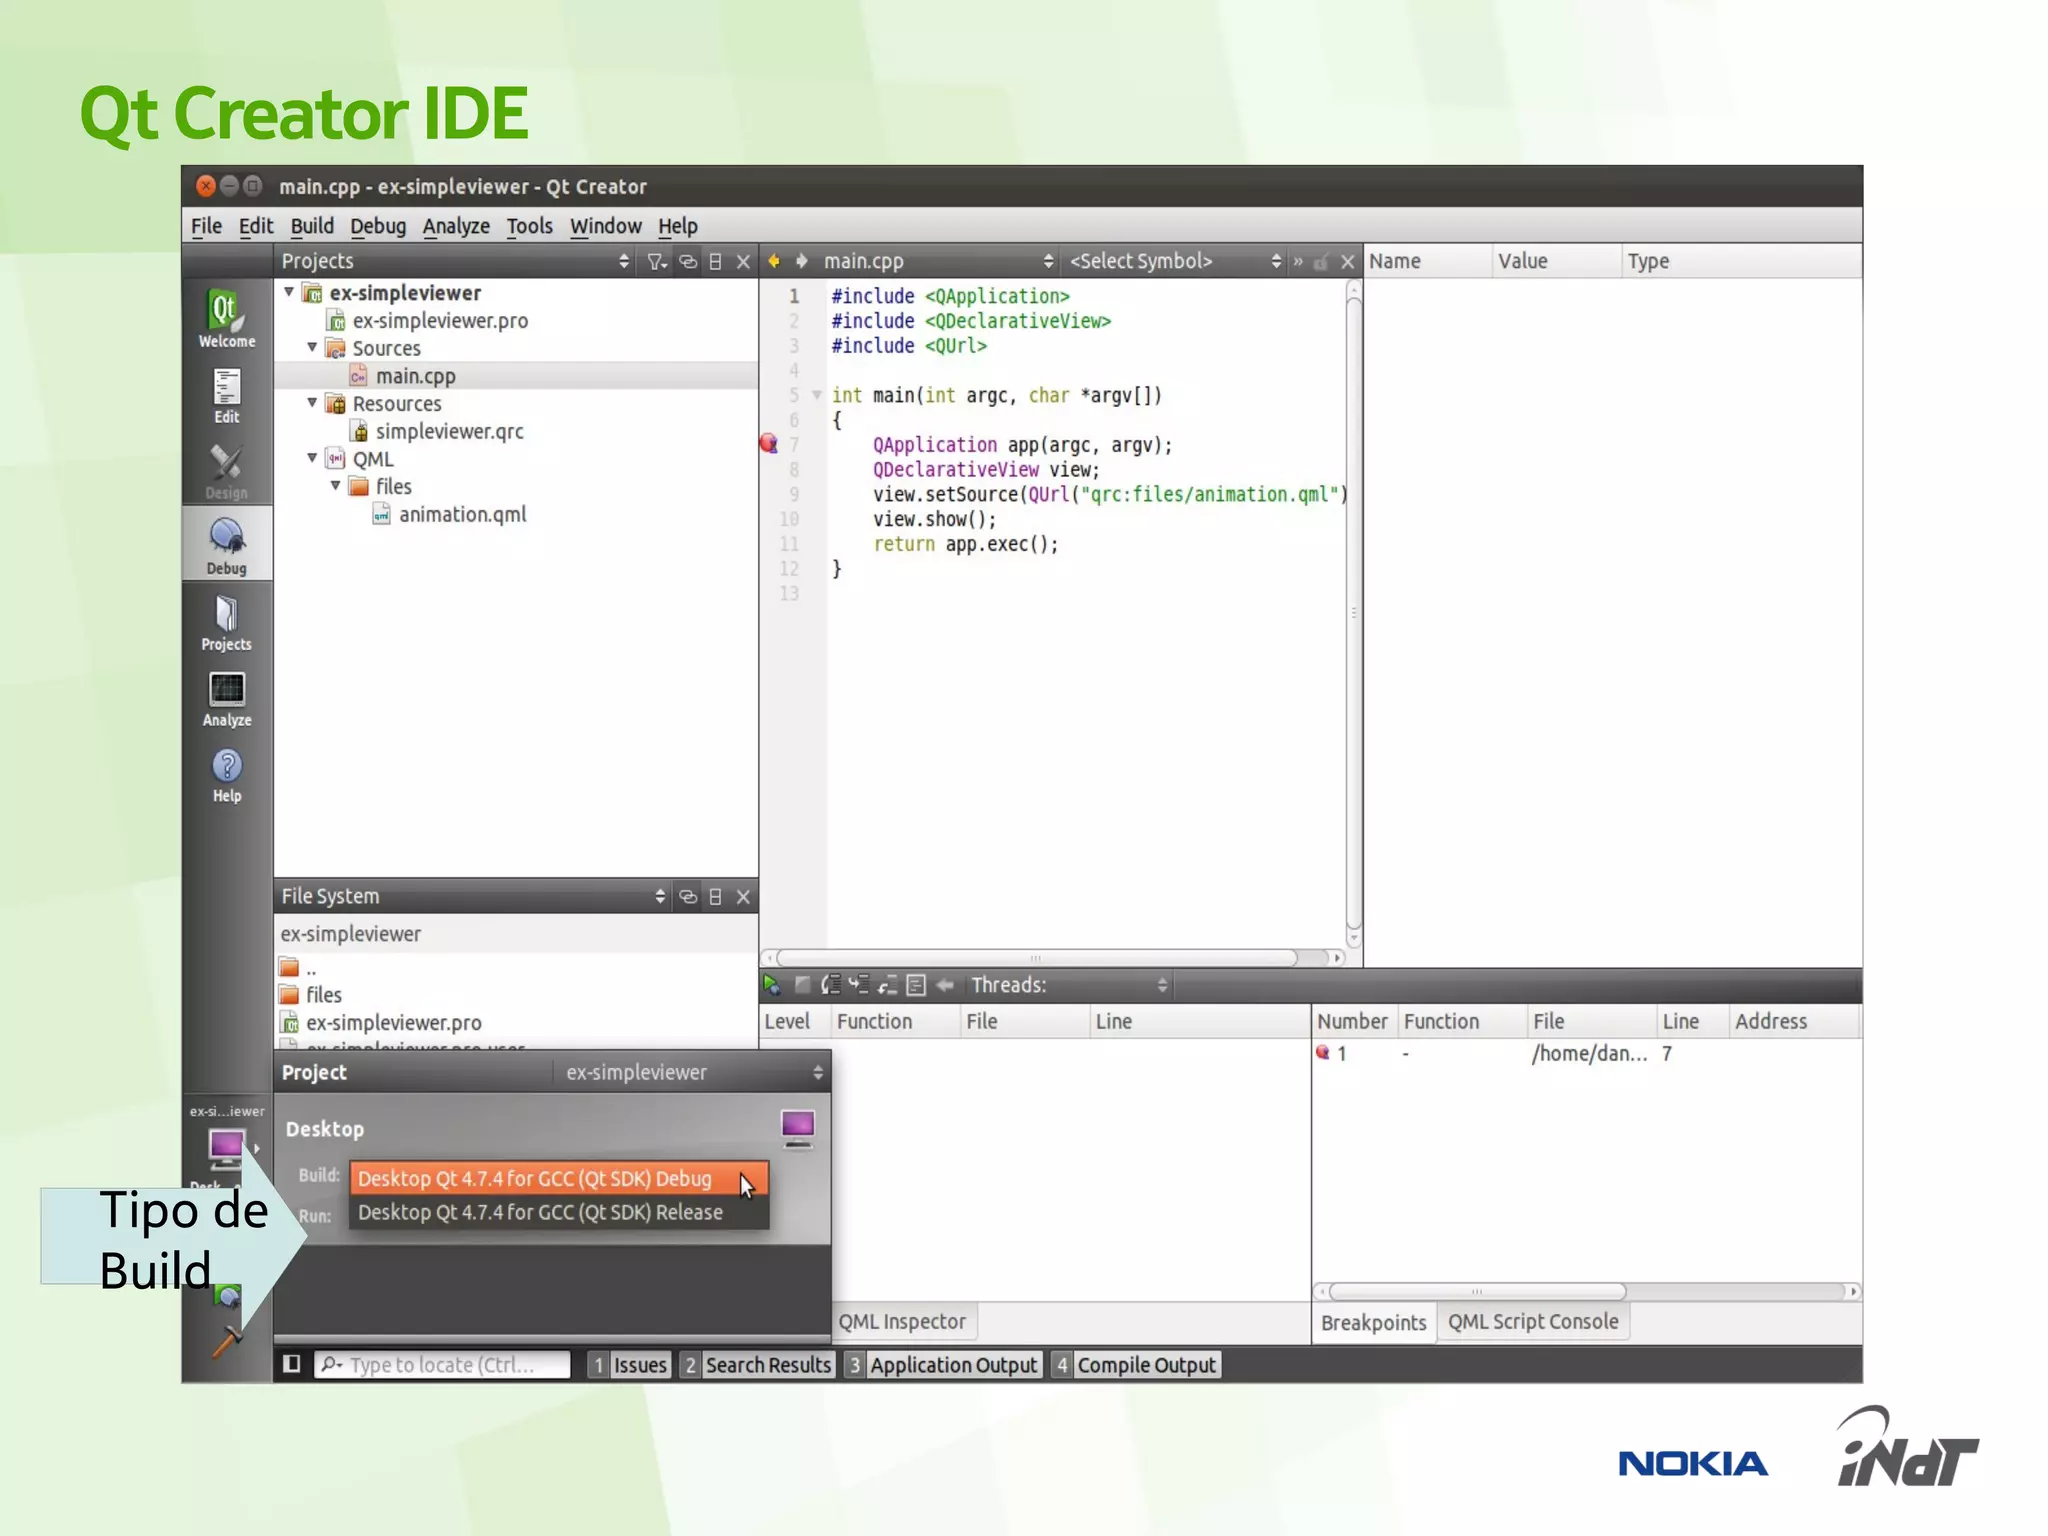
Task: Select the Release build configuration for Qt 4.7.4
Action: [559, 1212]
